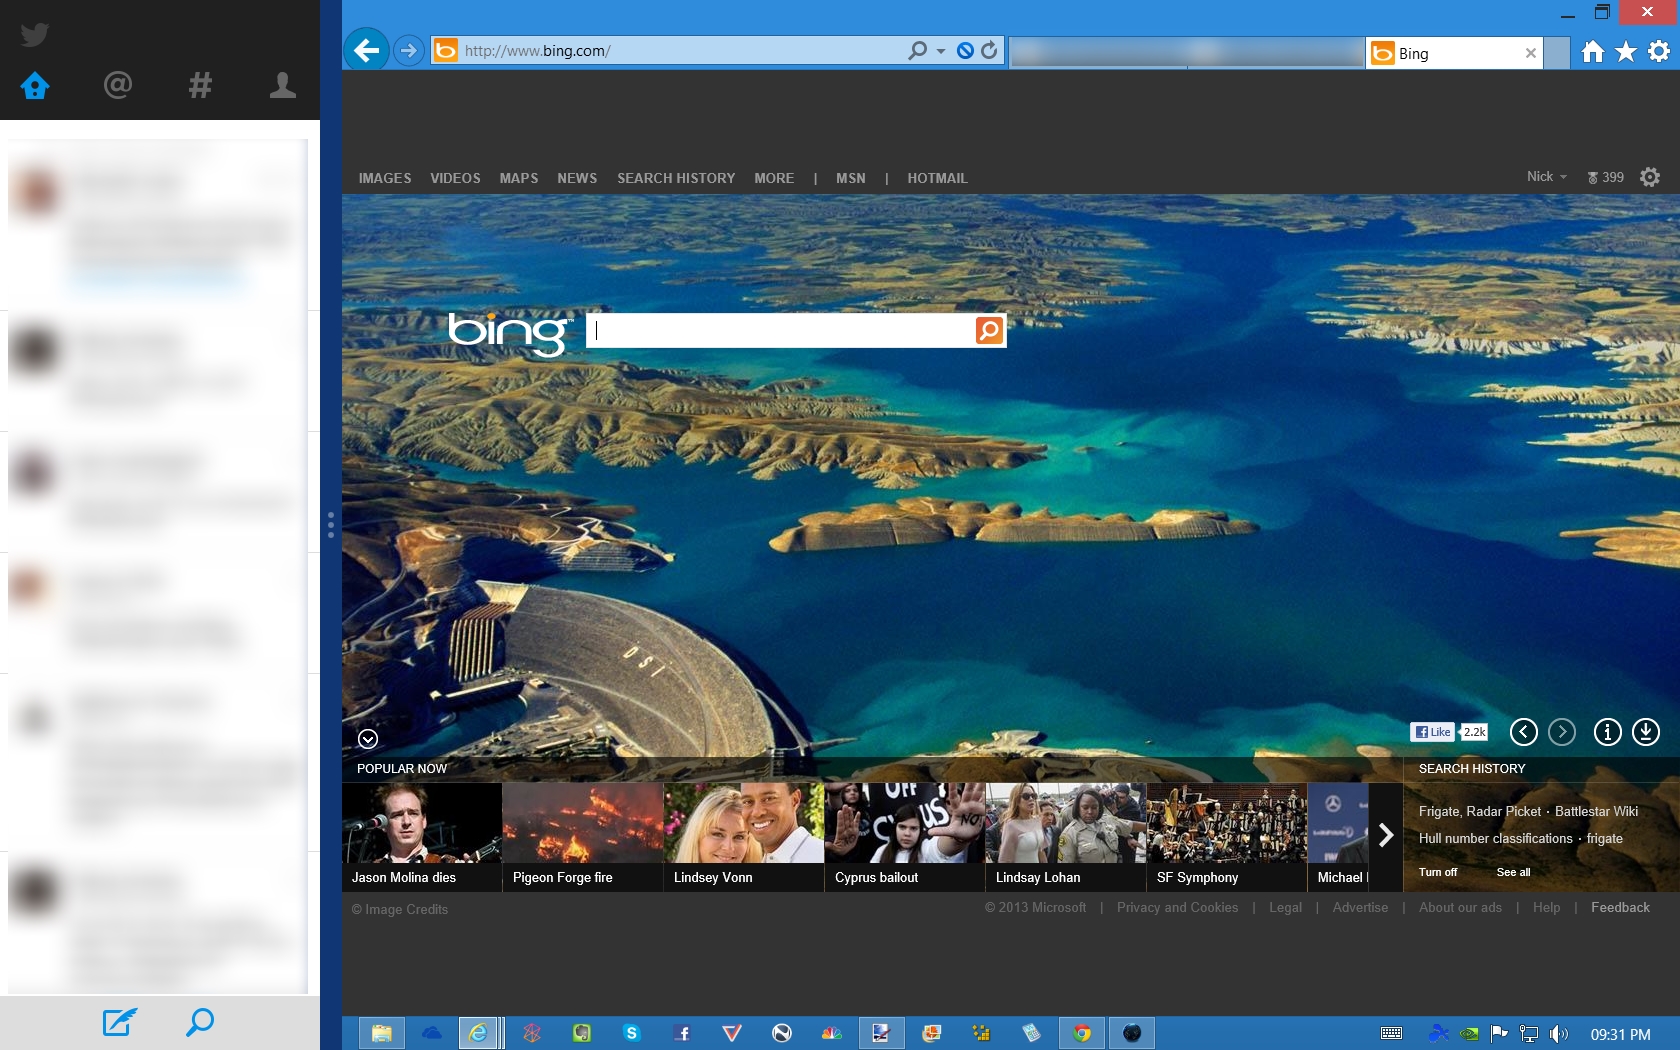Screen dimensions: 1680x1050
Task: See all search history
Action: click(x=1513, y=872)
